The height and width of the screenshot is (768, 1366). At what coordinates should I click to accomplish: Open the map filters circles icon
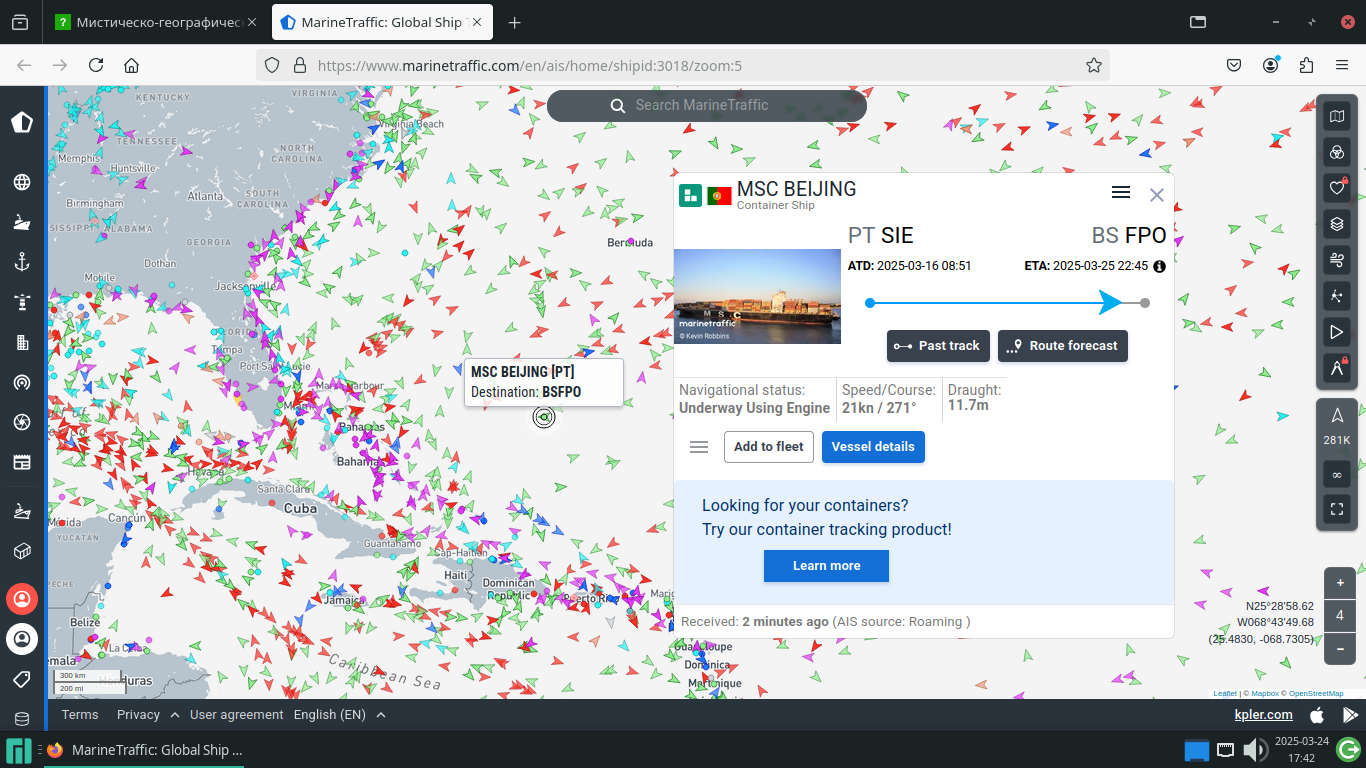coord(1337,152)
